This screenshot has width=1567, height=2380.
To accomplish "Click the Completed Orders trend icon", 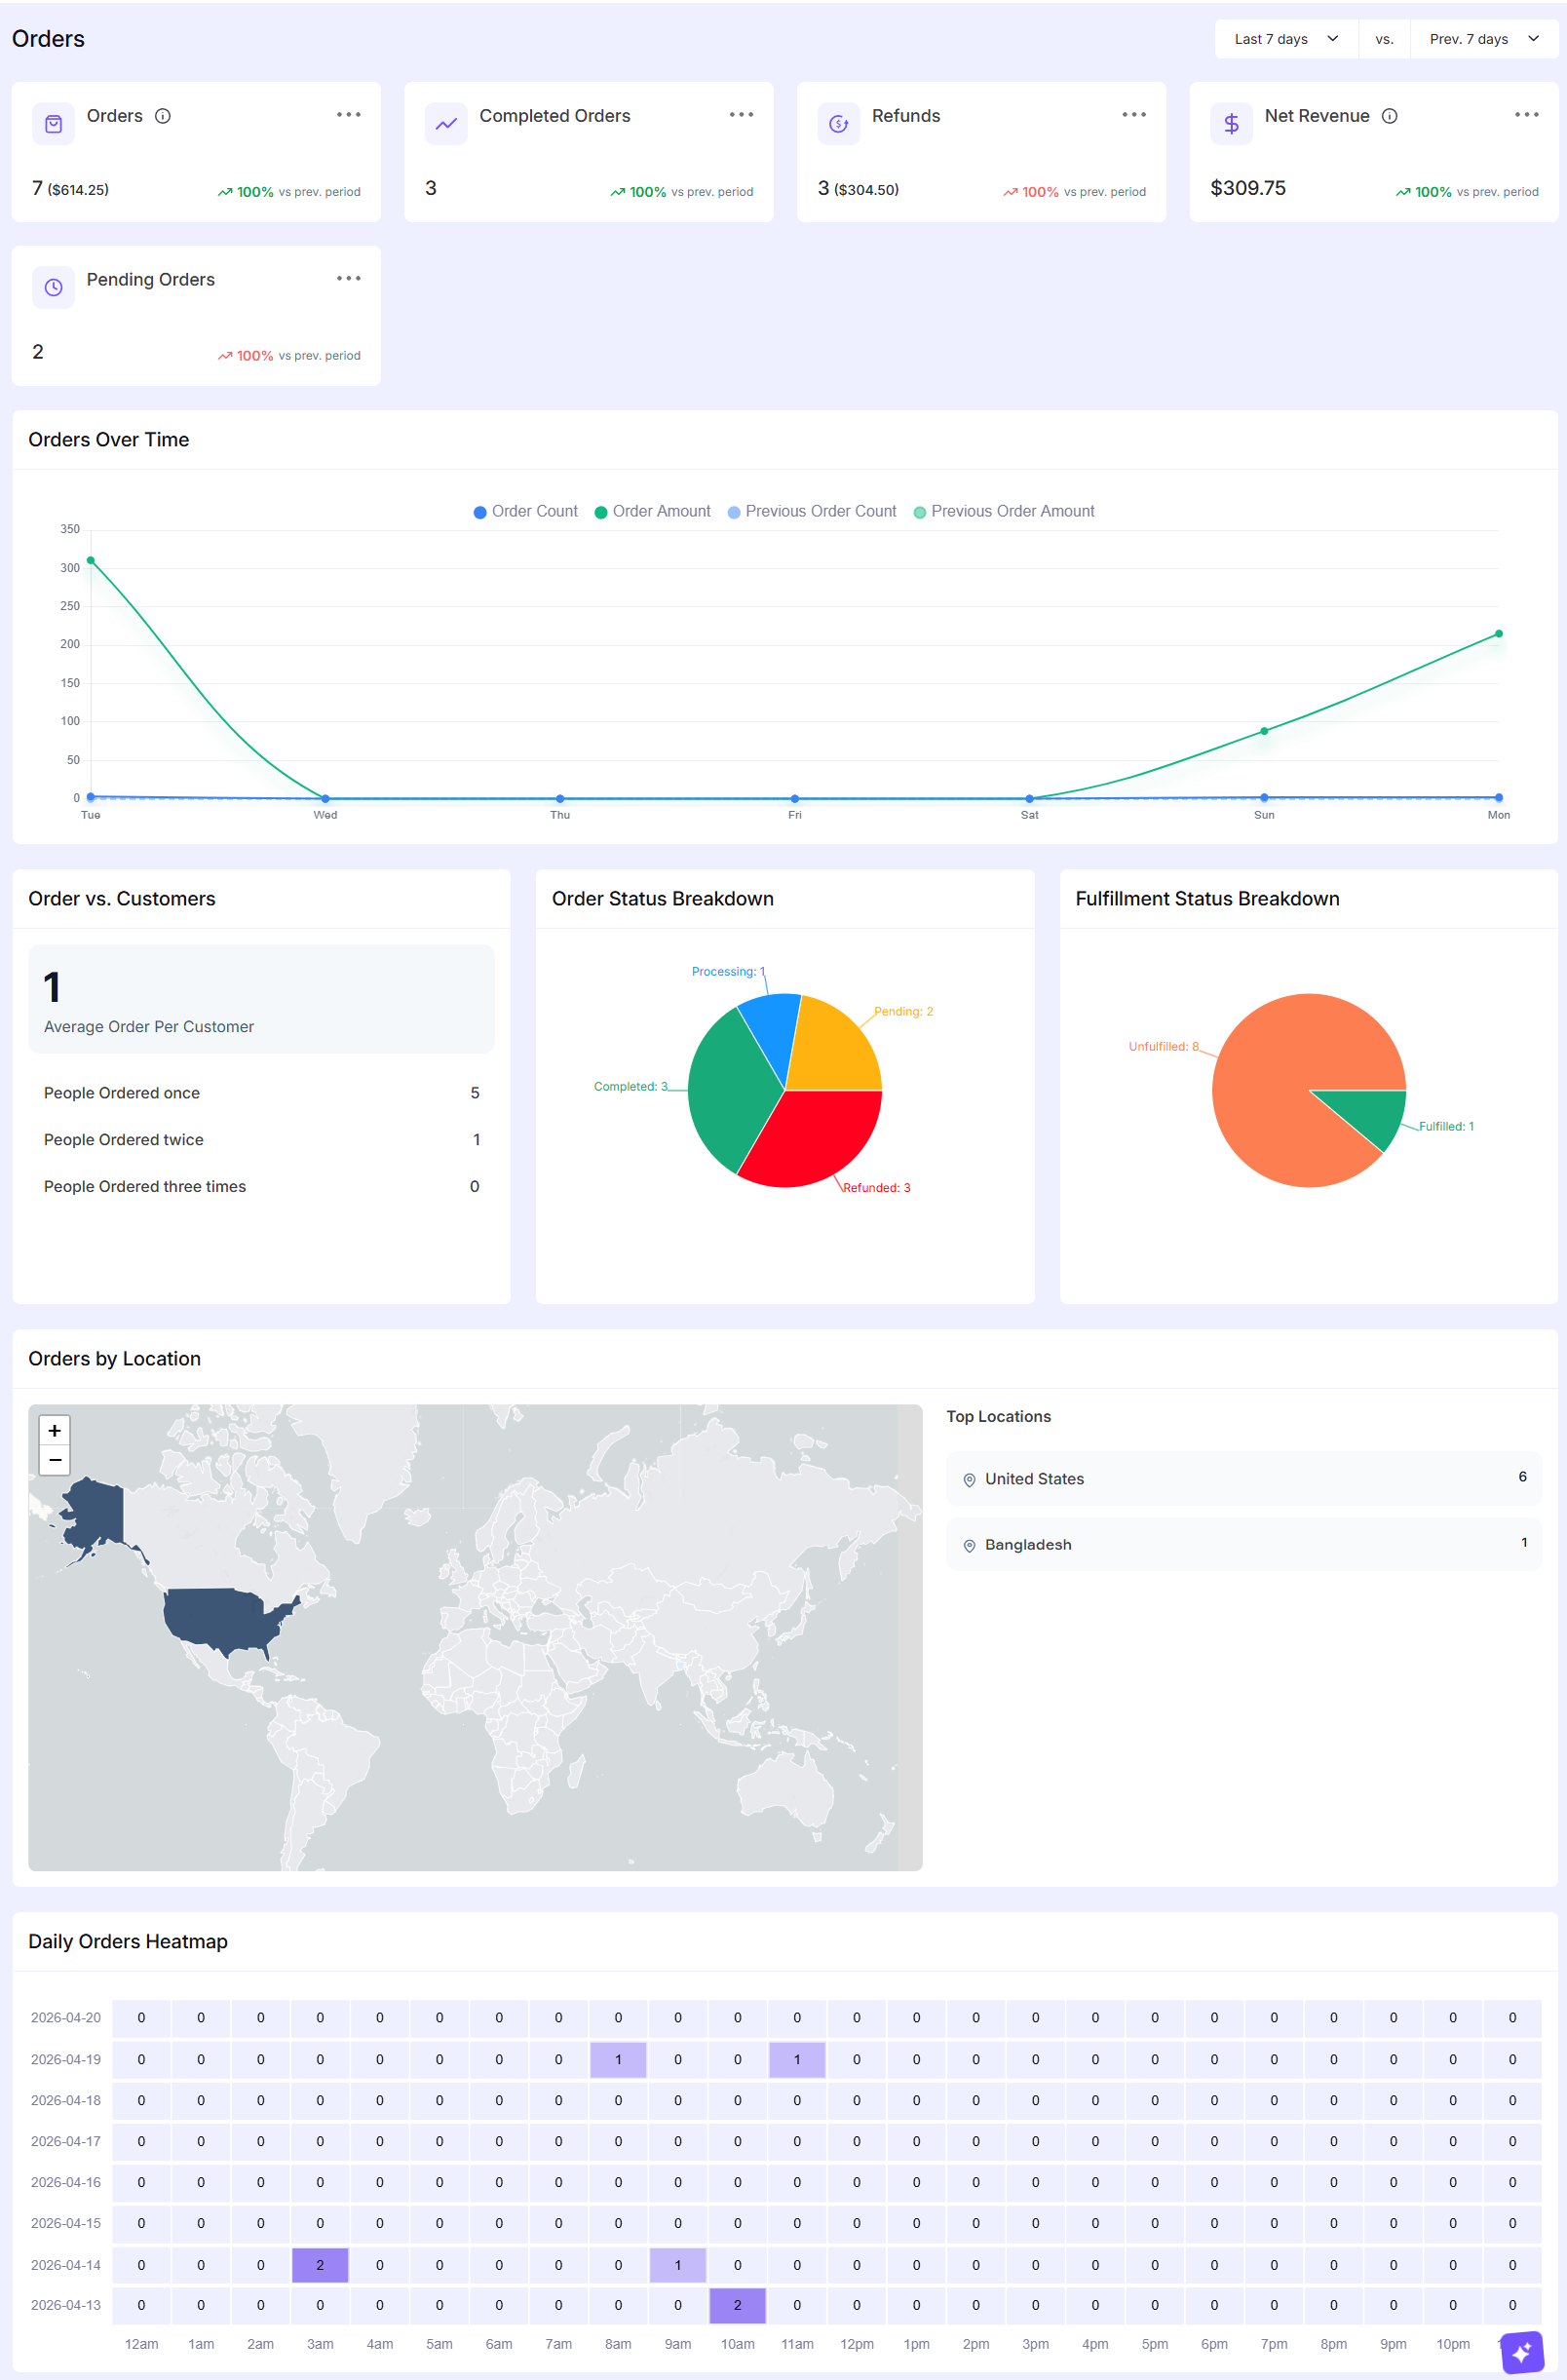I will pos(446,124).
